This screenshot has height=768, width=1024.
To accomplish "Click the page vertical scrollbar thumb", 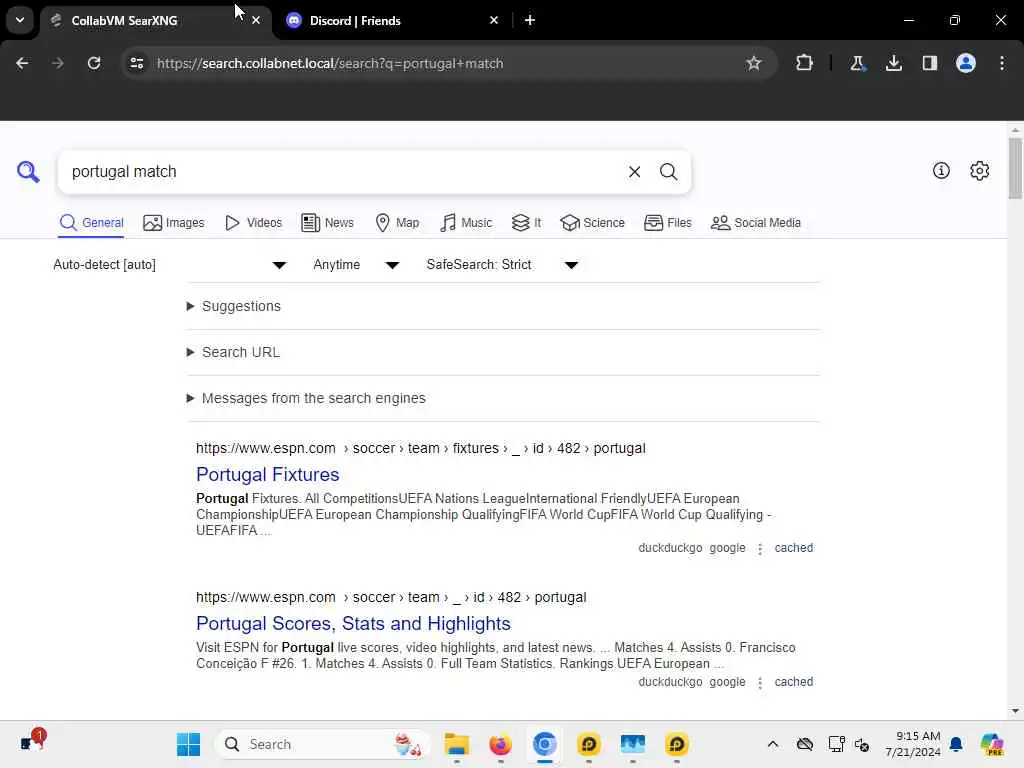I will coord(1014,168).
